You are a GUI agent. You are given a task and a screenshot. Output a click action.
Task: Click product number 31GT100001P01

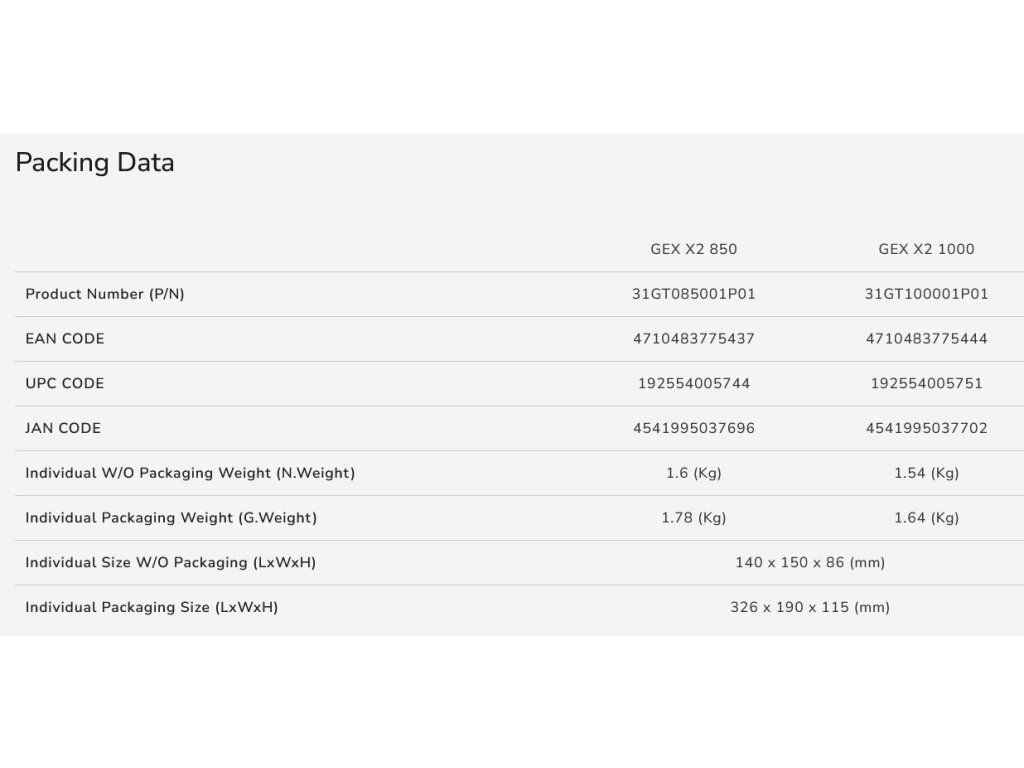(x=926, y=295)
